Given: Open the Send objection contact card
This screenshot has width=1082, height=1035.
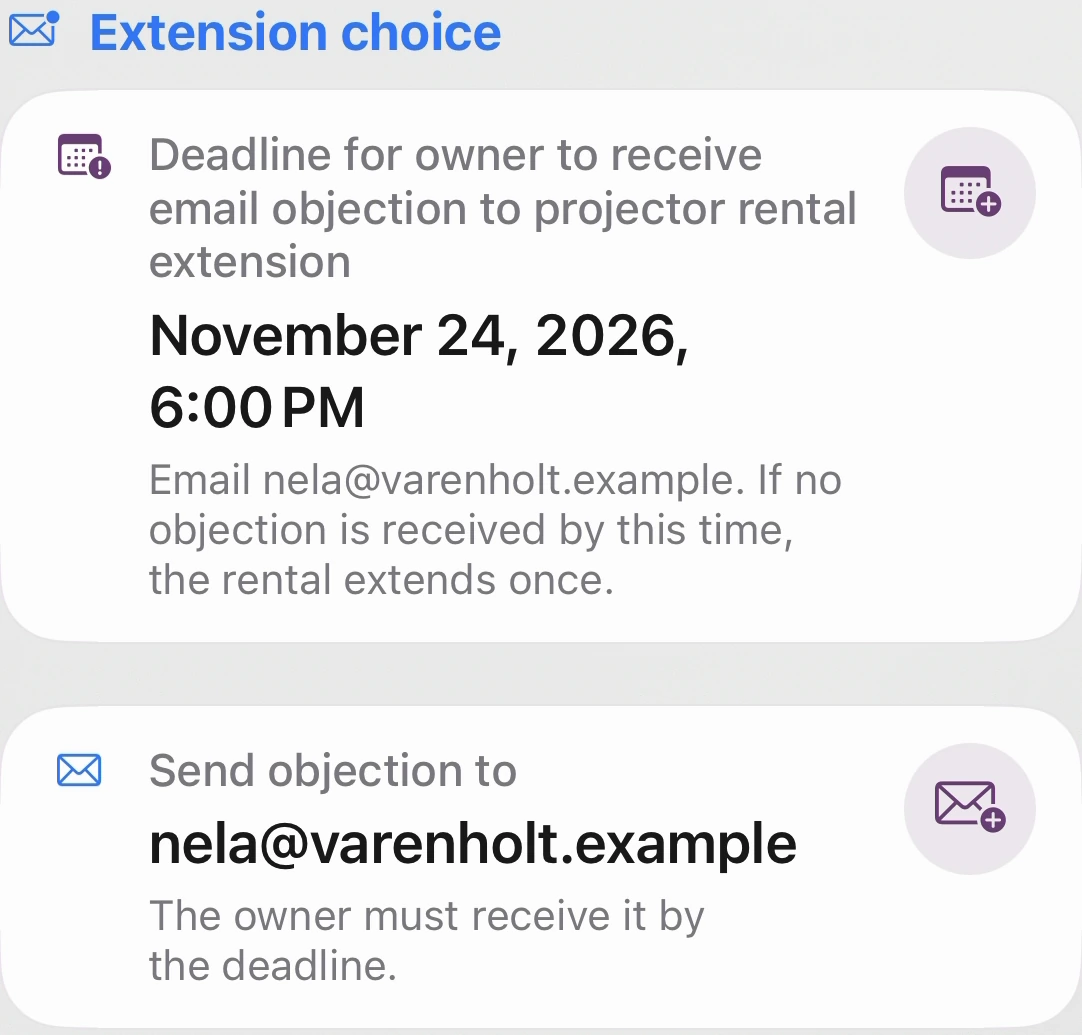Looking at the screenshot, I should pos(541,867).
